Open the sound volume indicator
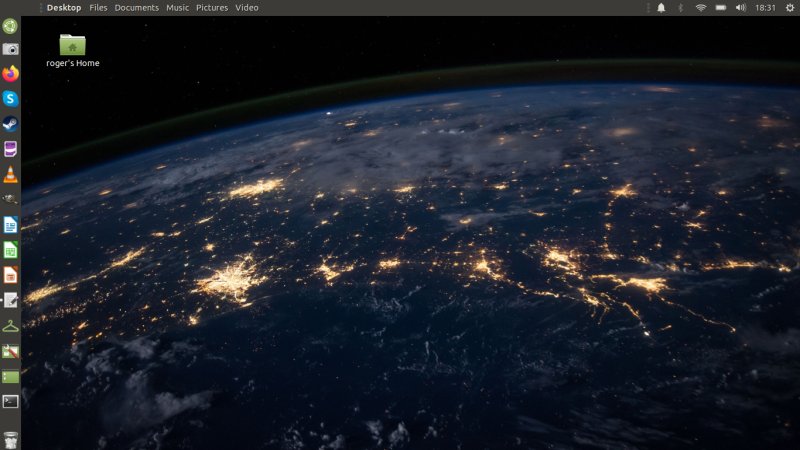 741,8
